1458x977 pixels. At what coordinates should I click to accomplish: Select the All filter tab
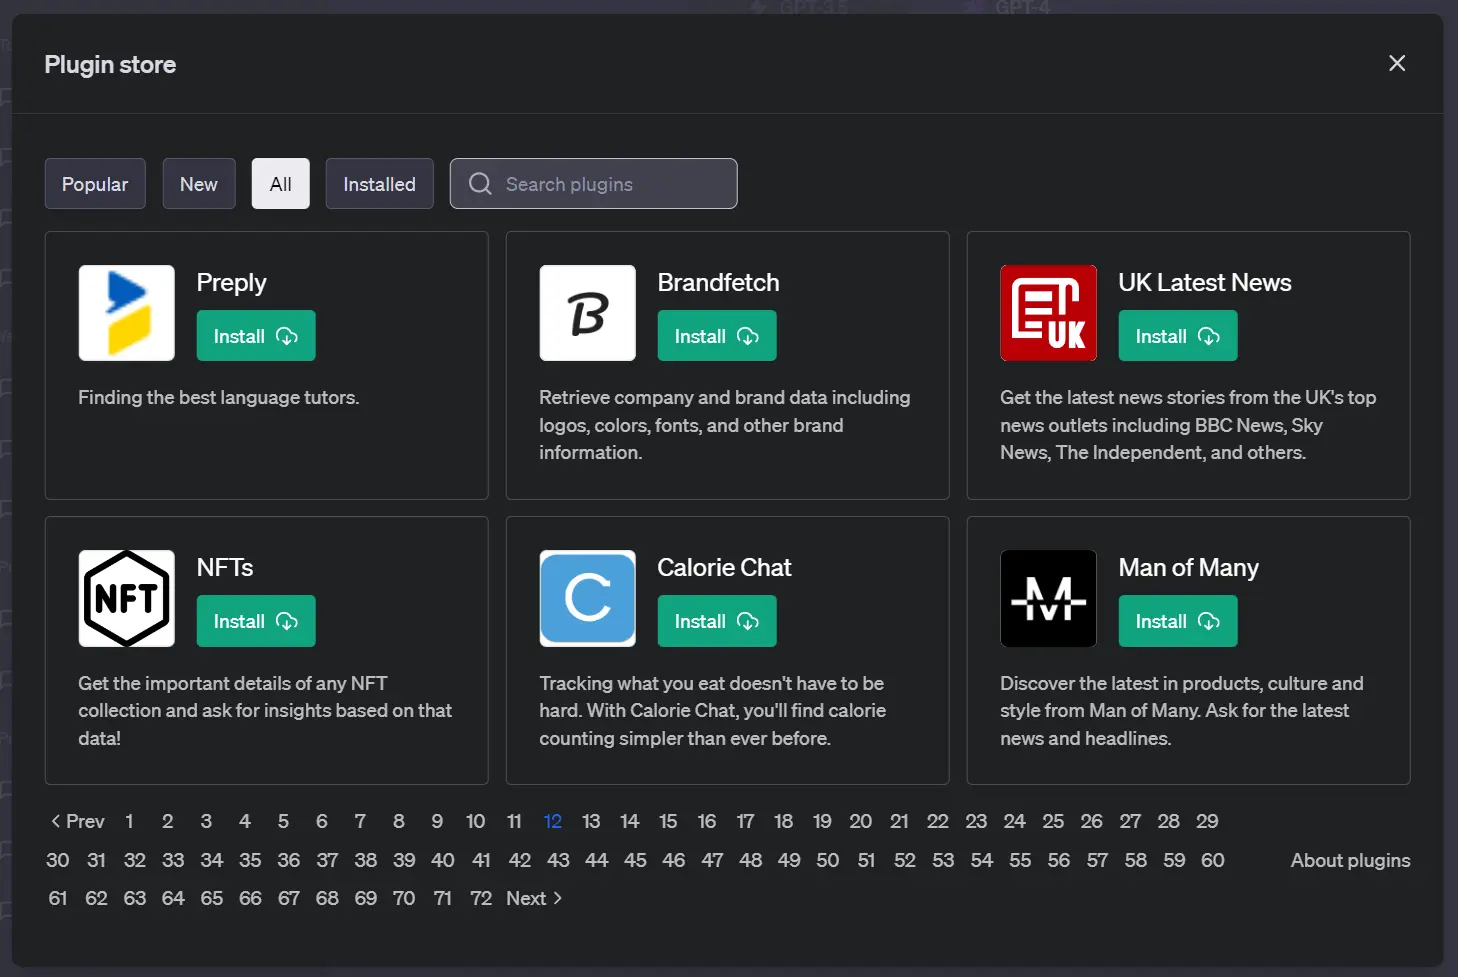coord(281,184)
